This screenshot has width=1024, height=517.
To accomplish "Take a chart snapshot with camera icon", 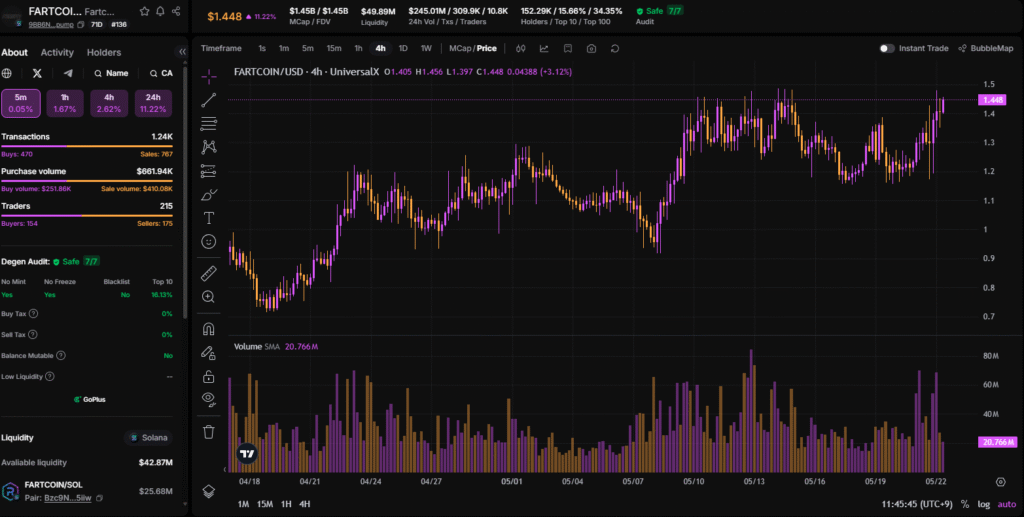I will (592, 48).
